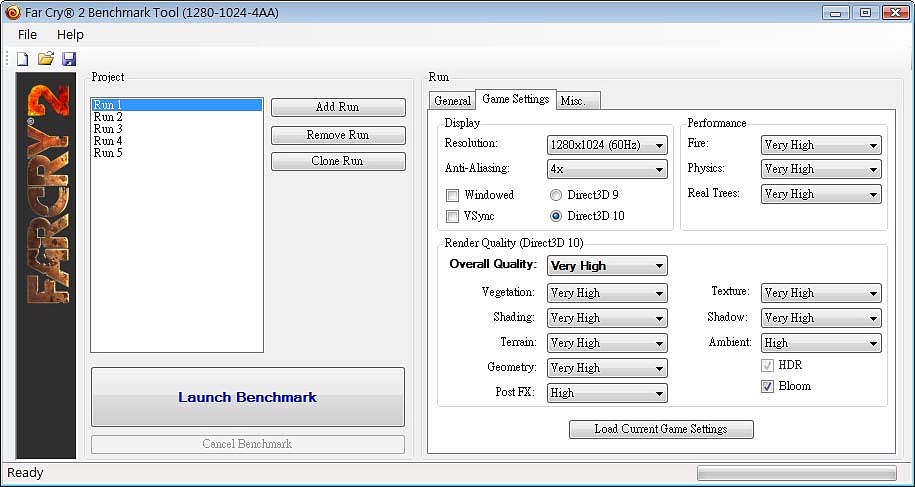Click the Save project floppy icon
The height and width of the screenshot is (487, 915).
(69, 59)
